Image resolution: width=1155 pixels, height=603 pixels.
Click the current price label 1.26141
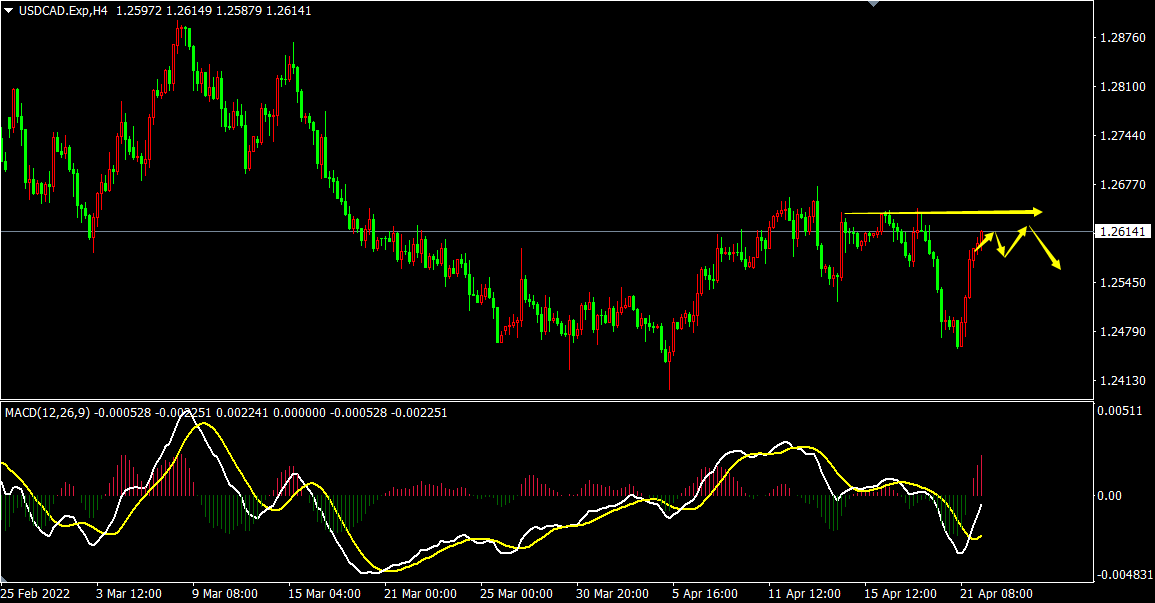pos(1123,232)
